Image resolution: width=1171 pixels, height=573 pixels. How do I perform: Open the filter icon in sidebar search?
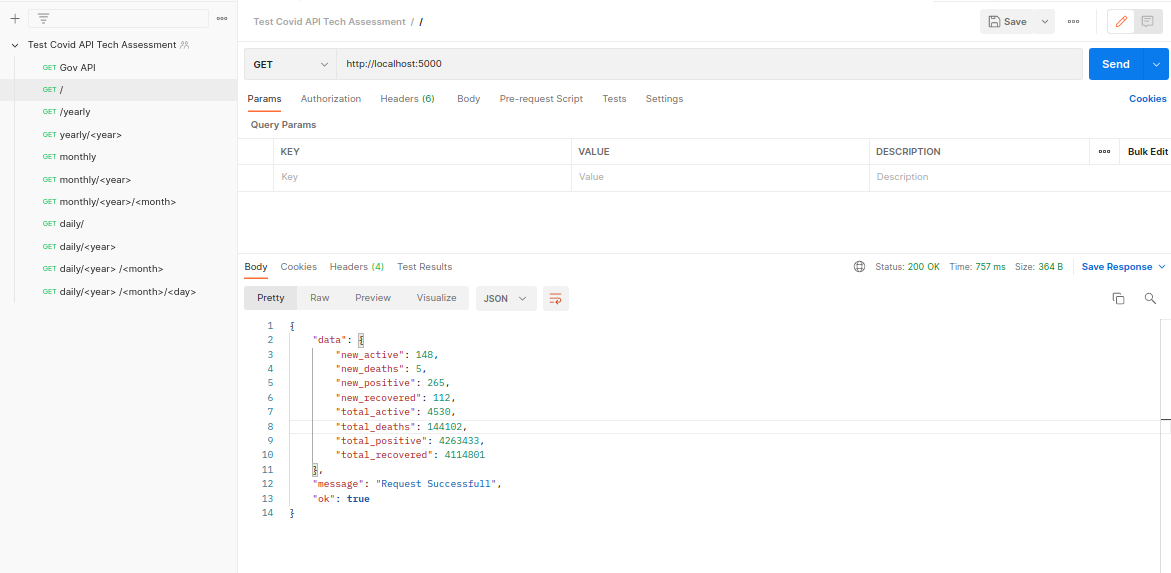click(43, 19)
